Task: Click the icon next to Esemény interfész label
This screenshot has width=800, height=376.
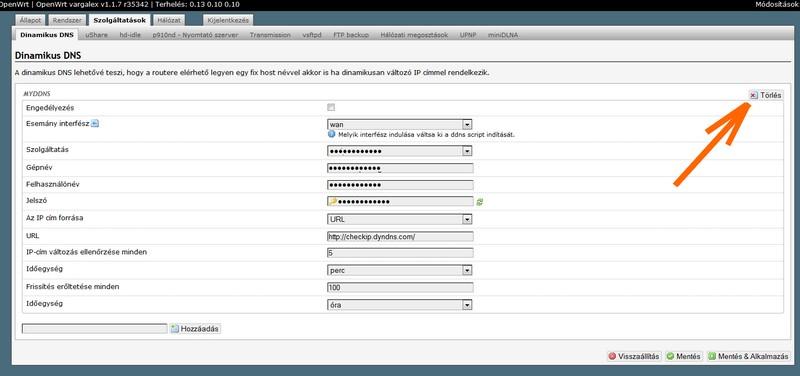Action: pos(95,123)
